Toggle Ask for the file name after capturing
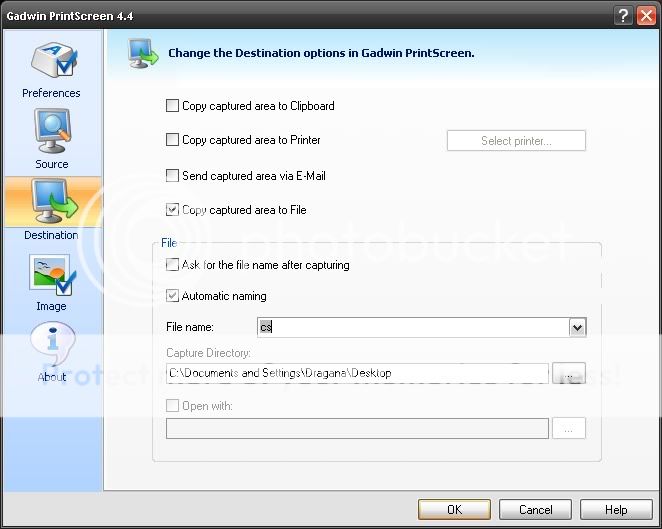 172,265
